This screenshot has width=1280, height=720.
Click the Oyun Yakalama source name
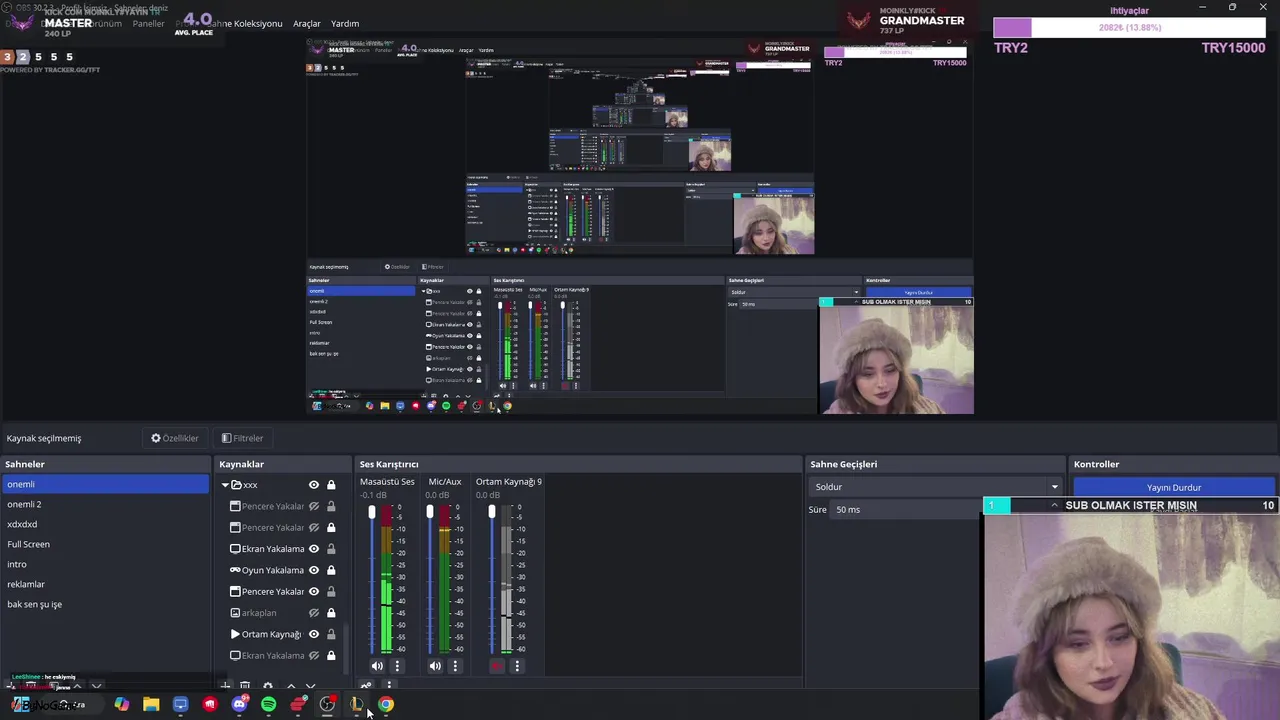click(x=273, y=570)
